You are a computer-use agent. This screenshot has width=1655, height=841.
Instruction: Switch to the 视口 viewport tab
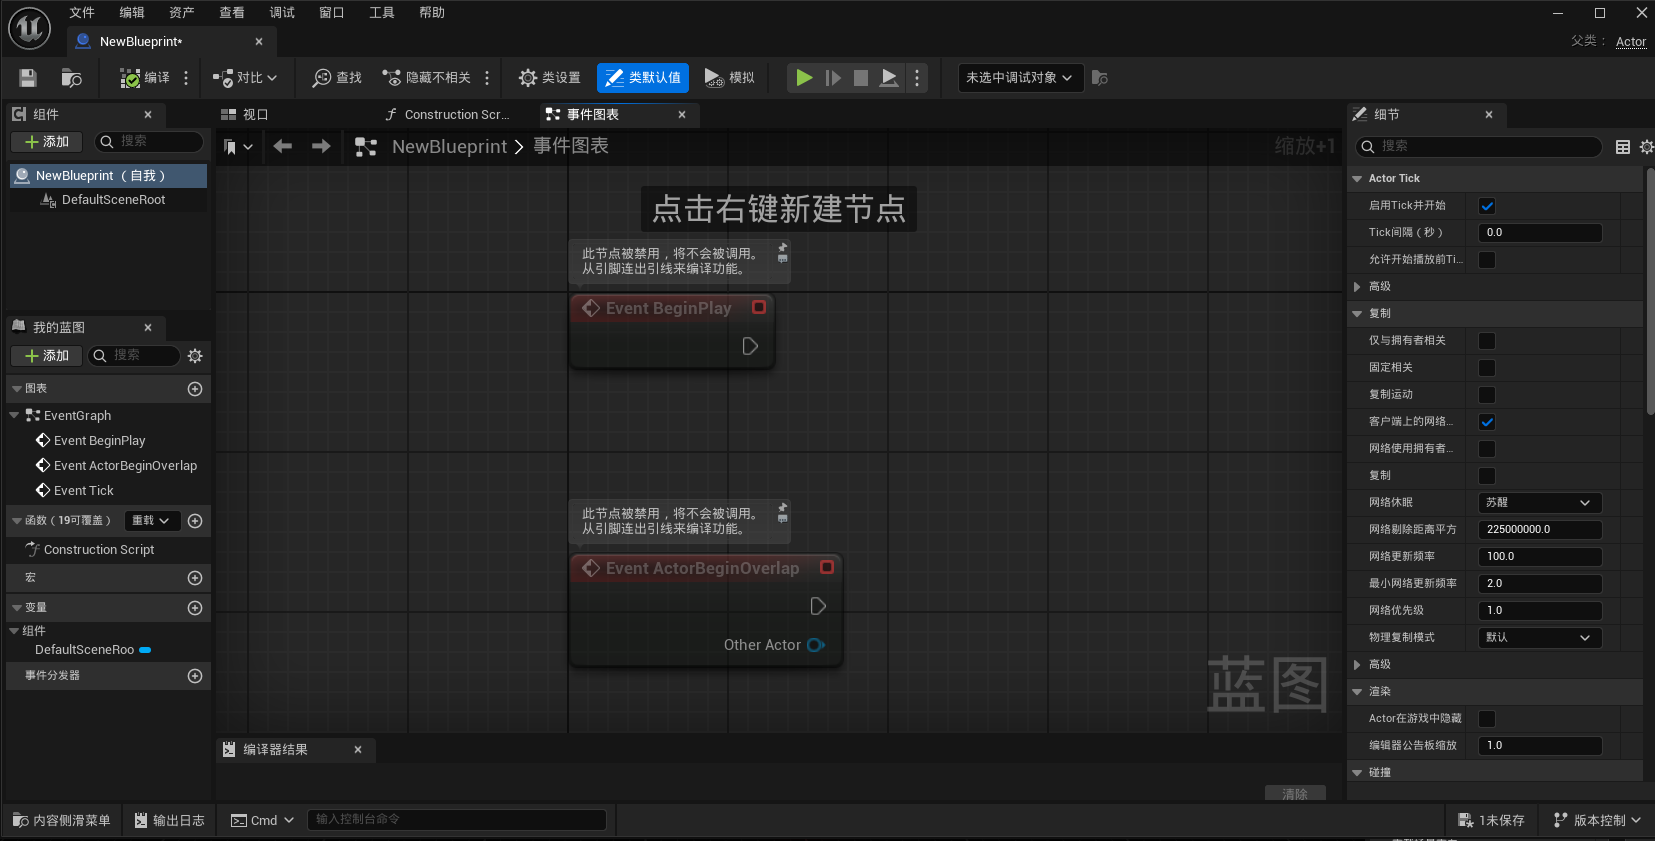246,115
